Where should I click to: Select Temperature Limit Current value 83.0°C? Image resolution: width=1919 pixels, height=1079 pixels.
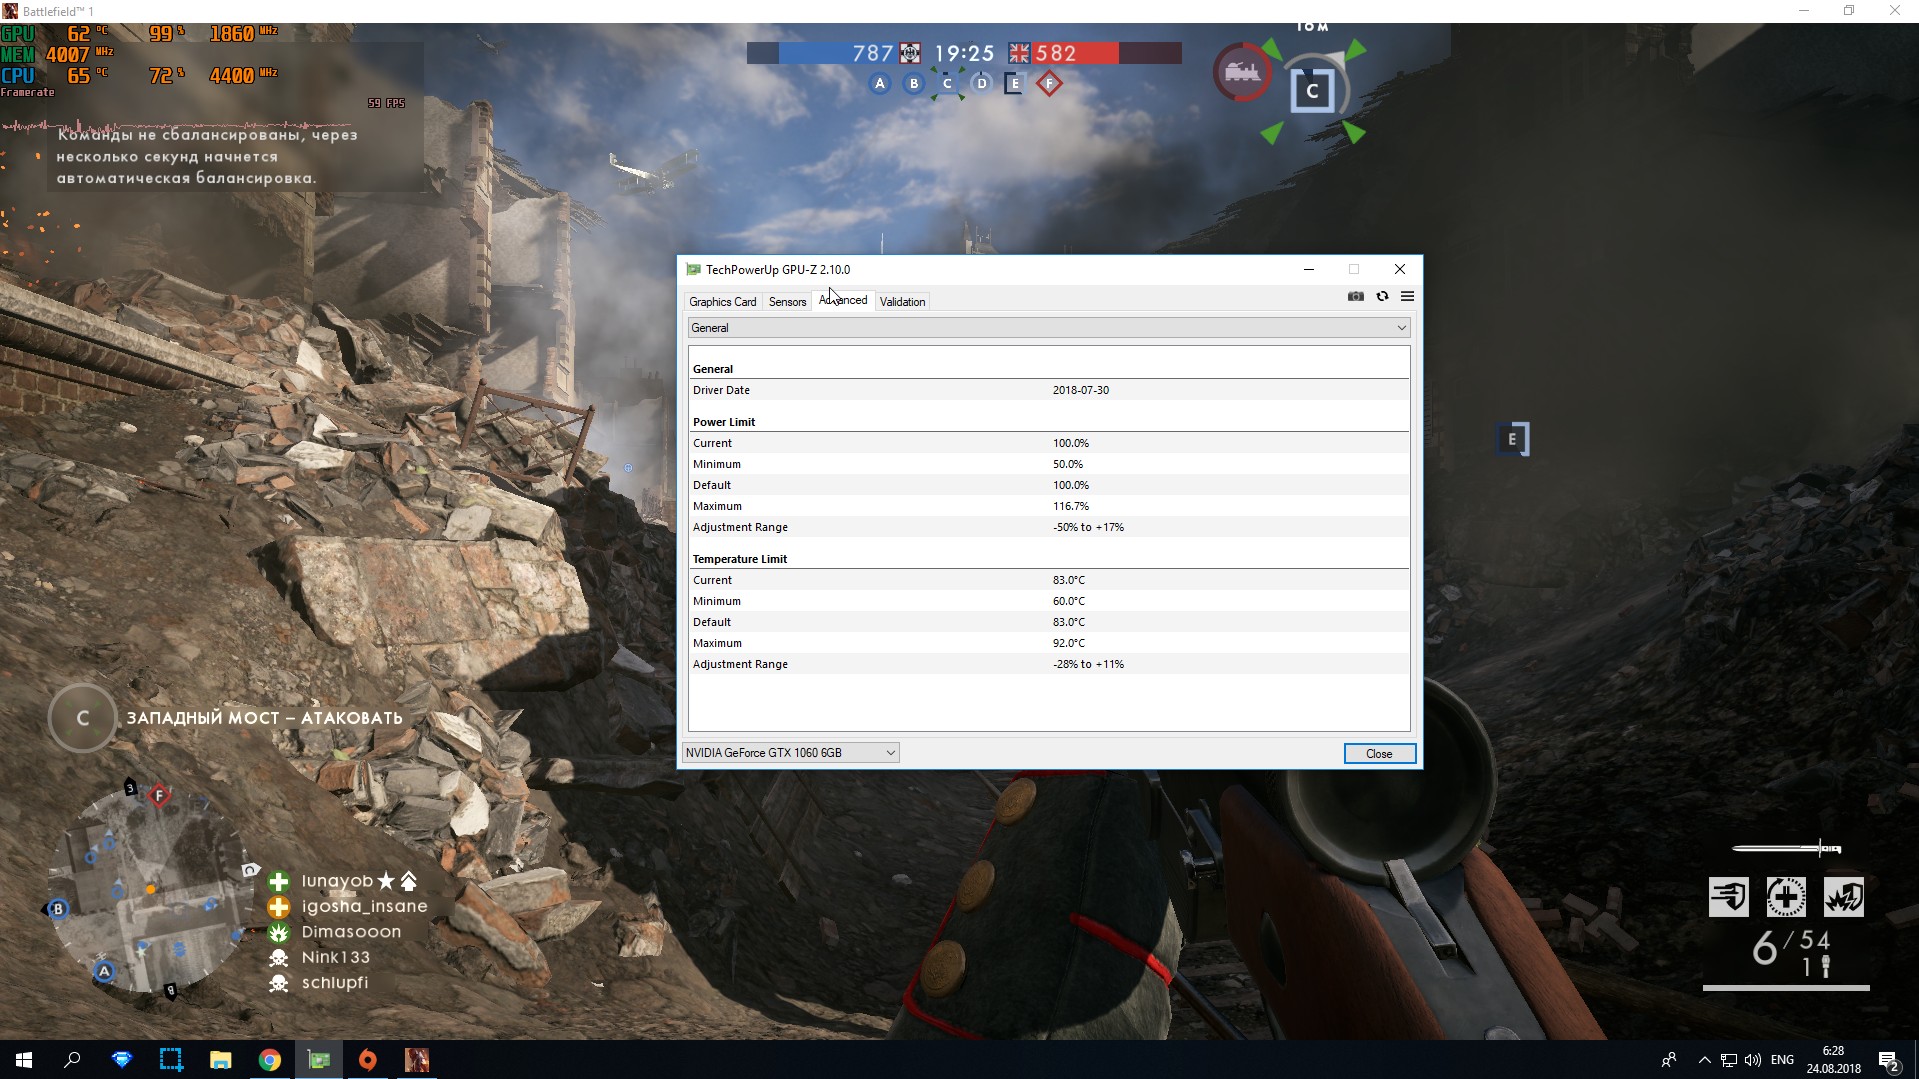[x=1068, y=580]
